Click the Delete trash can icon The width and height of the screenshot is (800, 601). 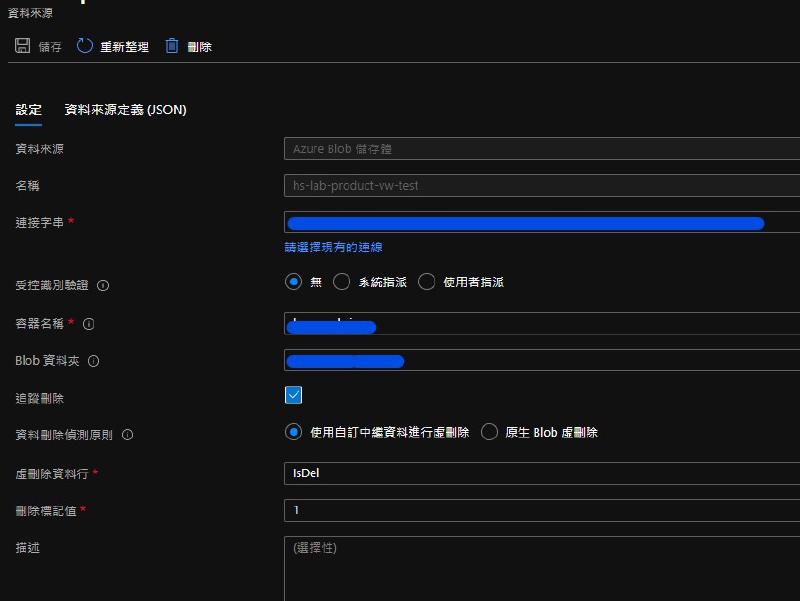tap(172, 46)
